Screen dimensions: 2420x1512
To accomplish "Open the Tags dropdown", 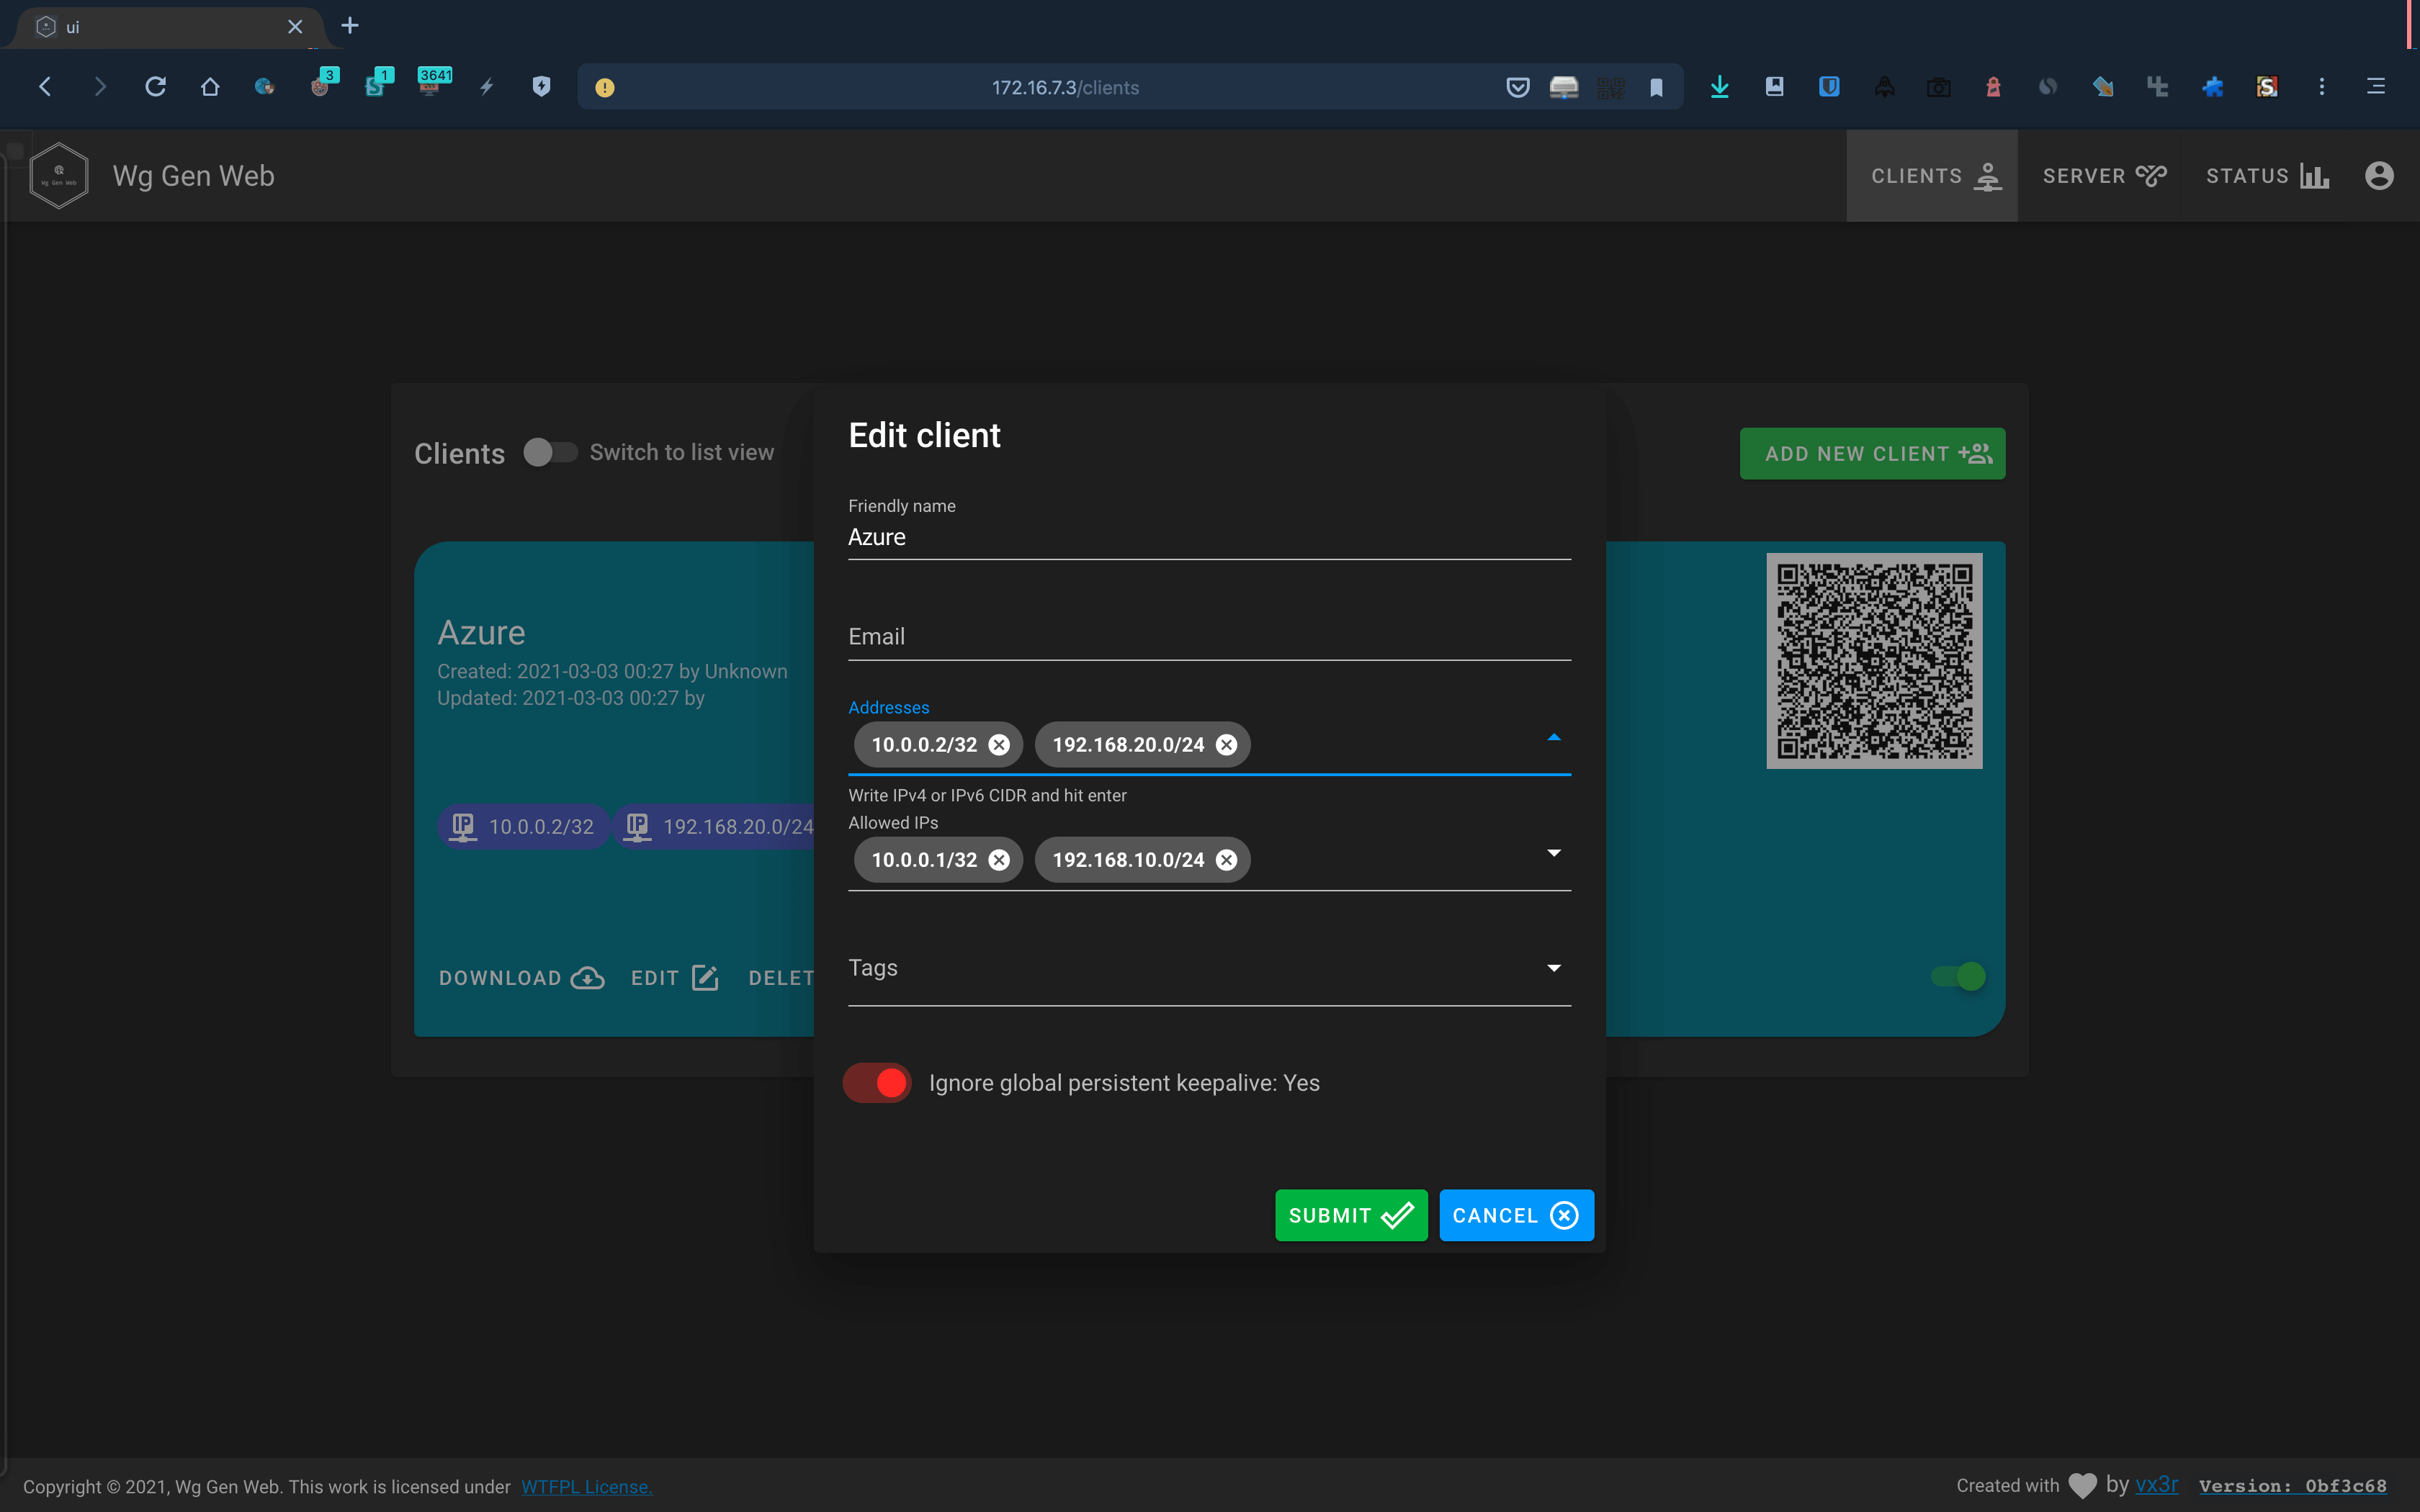I will (x=1553, y=968).
